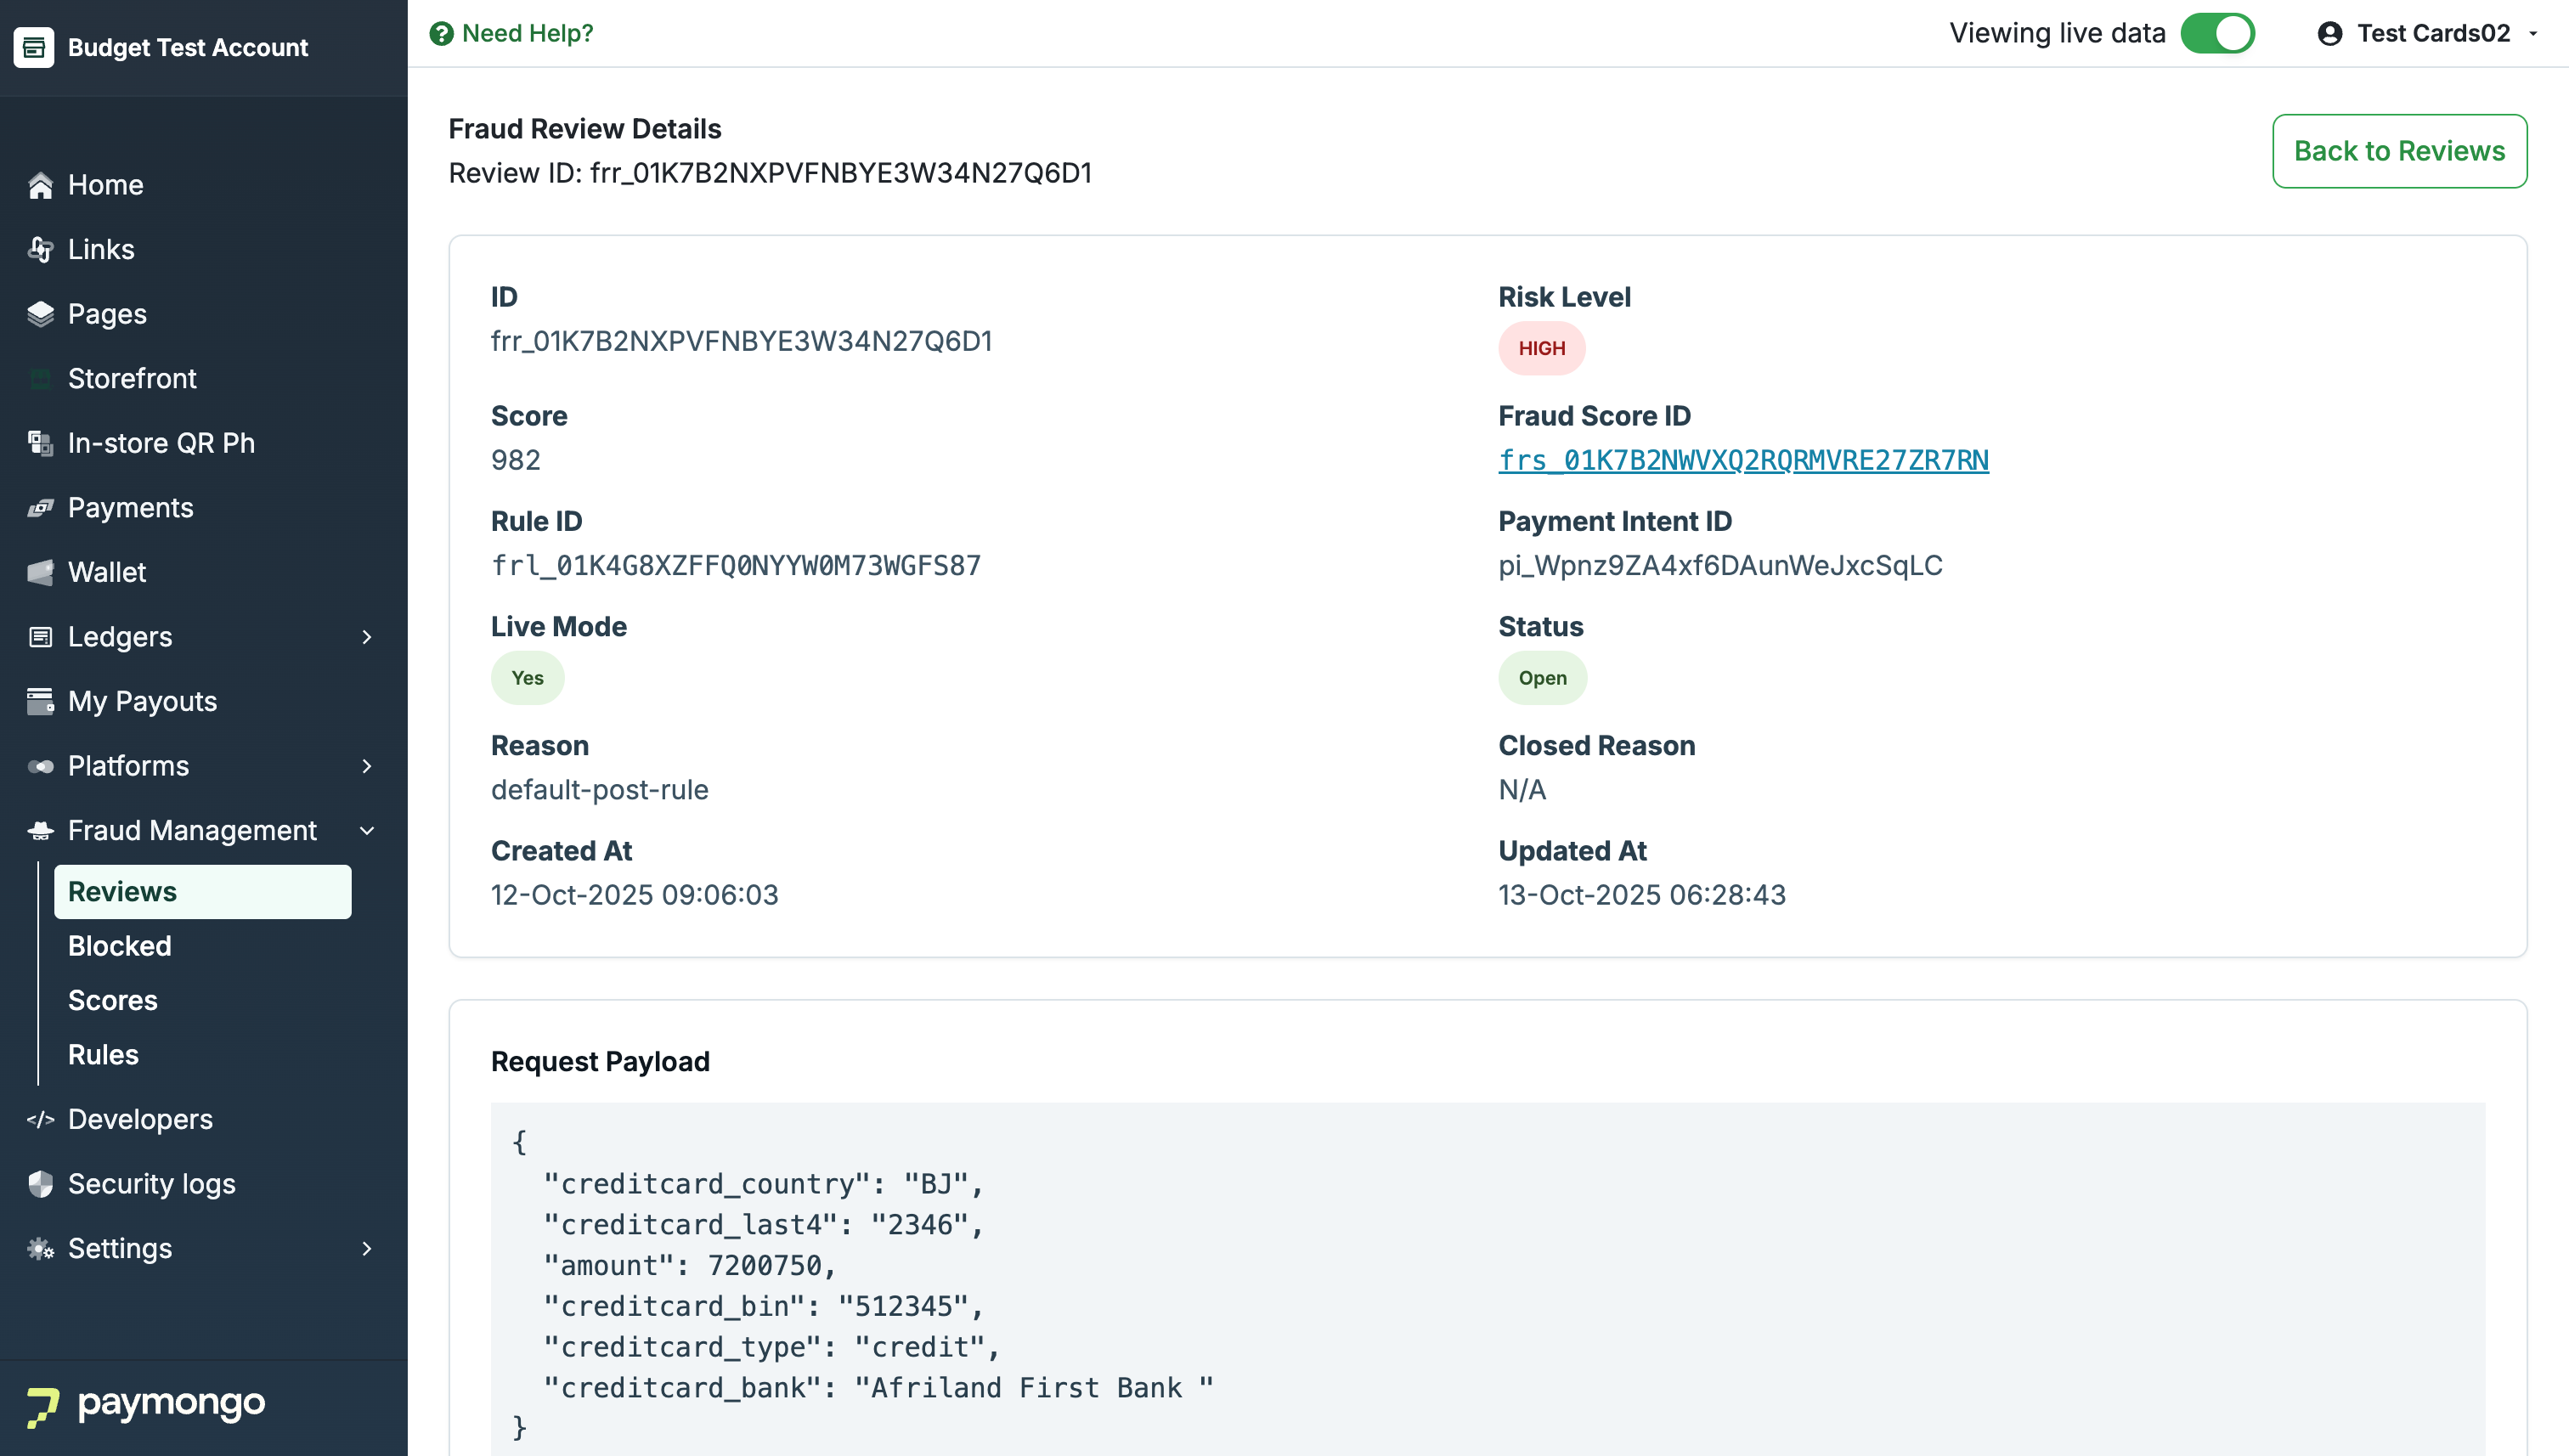Expand the Platforms submenu chevron

click(367, 766)
